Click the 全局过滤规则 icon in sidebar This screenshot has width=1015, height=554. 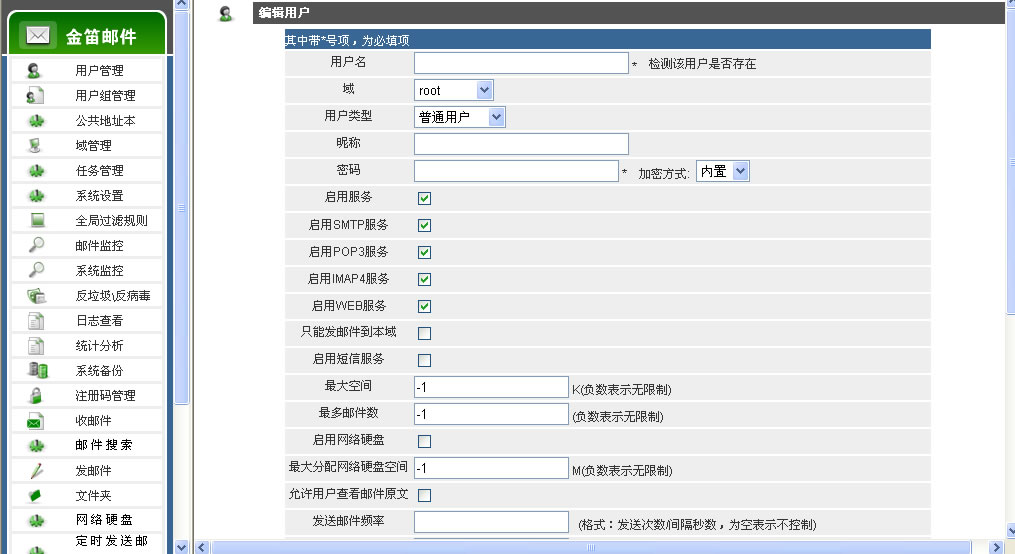[36, 220]
